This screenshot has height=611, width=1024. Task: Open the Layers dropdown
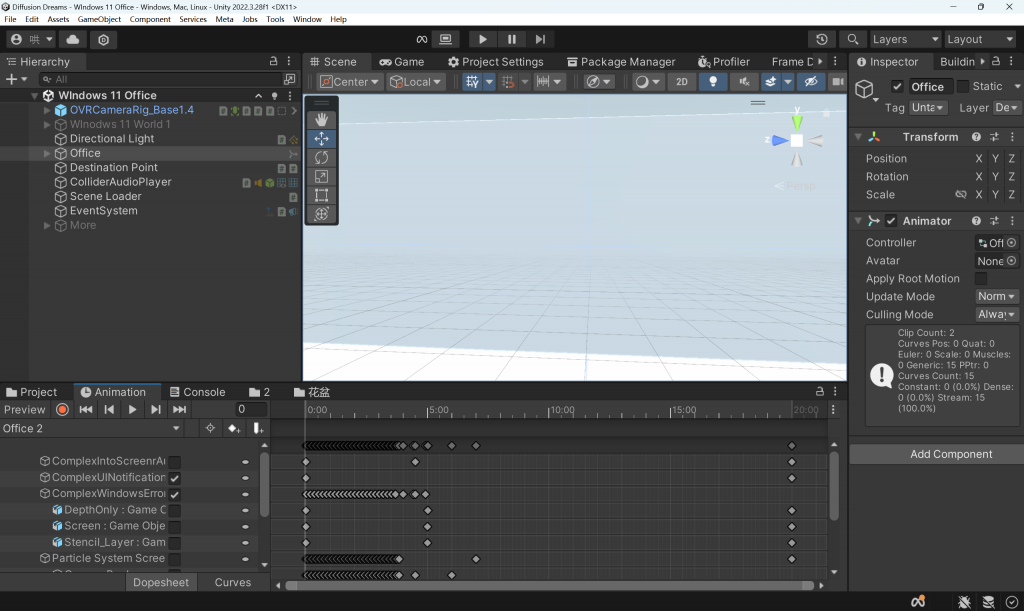pyautogui.click(x=905, y=39)
